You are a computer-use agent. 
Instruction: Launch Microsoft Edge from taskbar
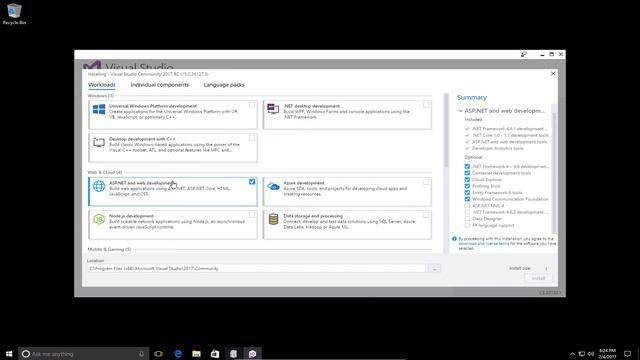point(178,353)
